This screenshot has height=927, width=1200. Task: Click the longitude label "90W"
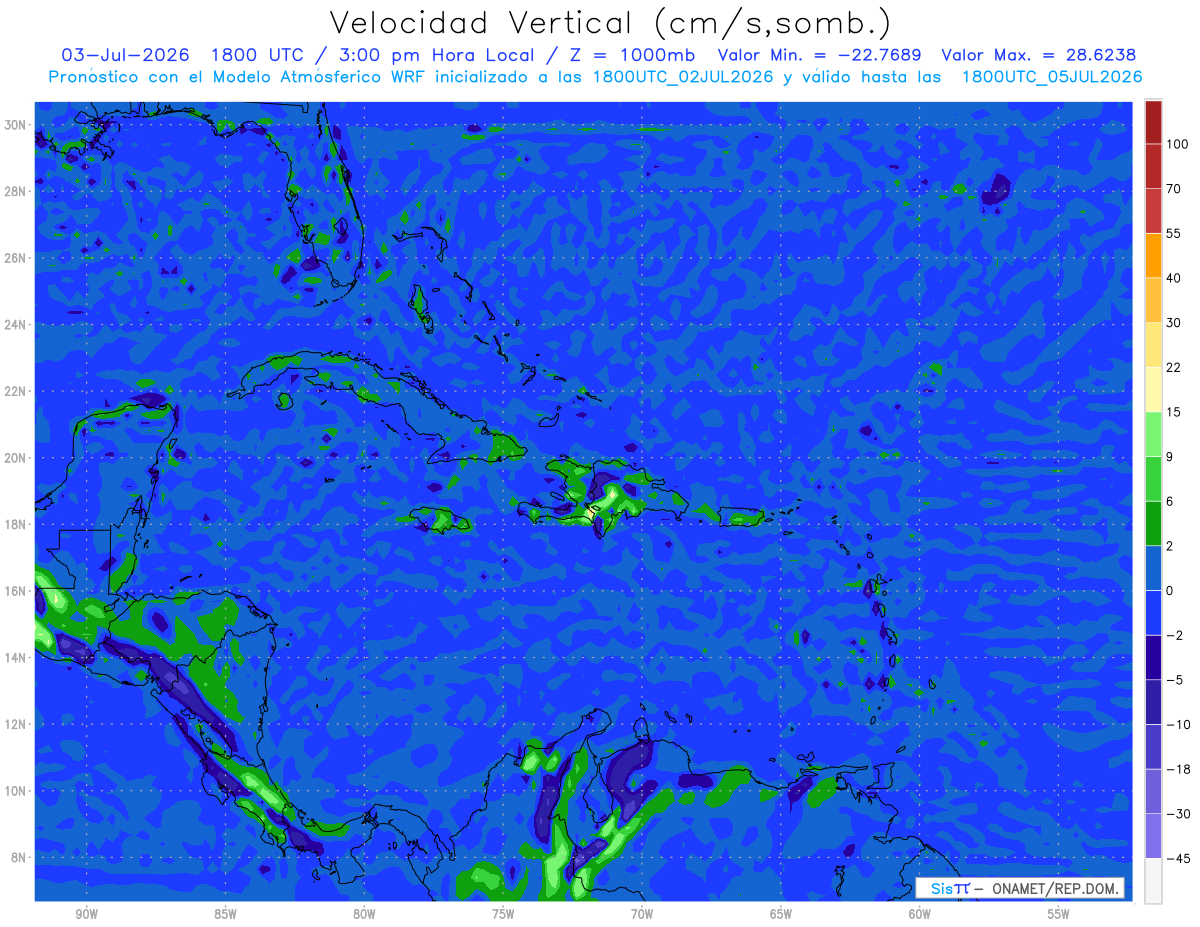click(86, 914)
